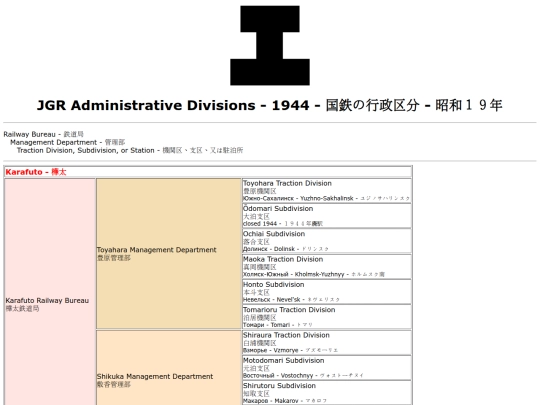Click the Vostochnyy location text
Screen dimensions: 540x405
303,375
